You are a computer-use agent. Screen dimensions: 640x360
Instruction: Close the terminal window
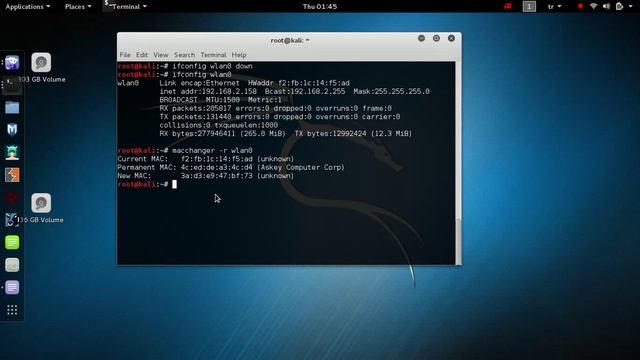point(451,38)
